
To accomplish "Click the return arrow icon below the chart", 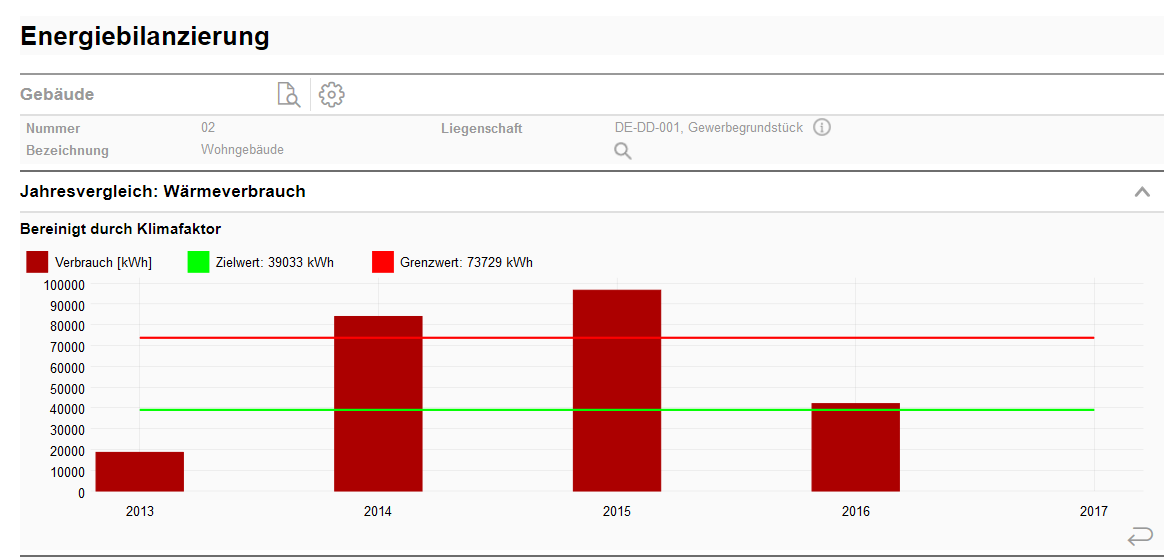I will tap(1139, 536).
